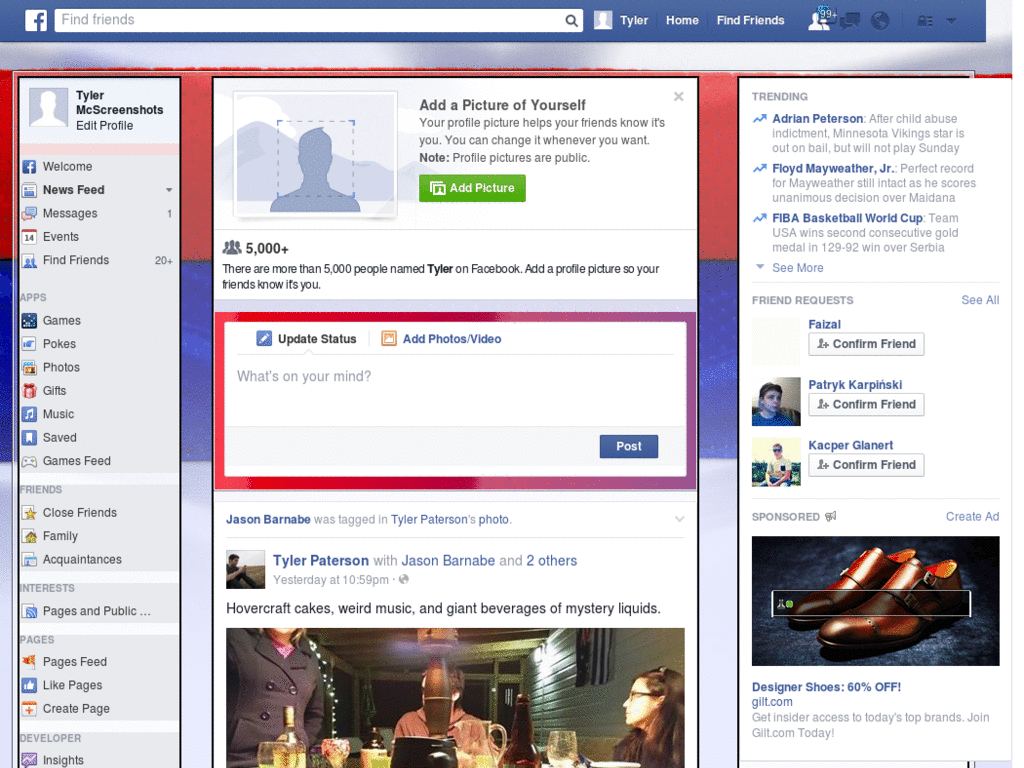Click the Pages Feed icon
Viewport: 1024px width, 768px height.
29,662
